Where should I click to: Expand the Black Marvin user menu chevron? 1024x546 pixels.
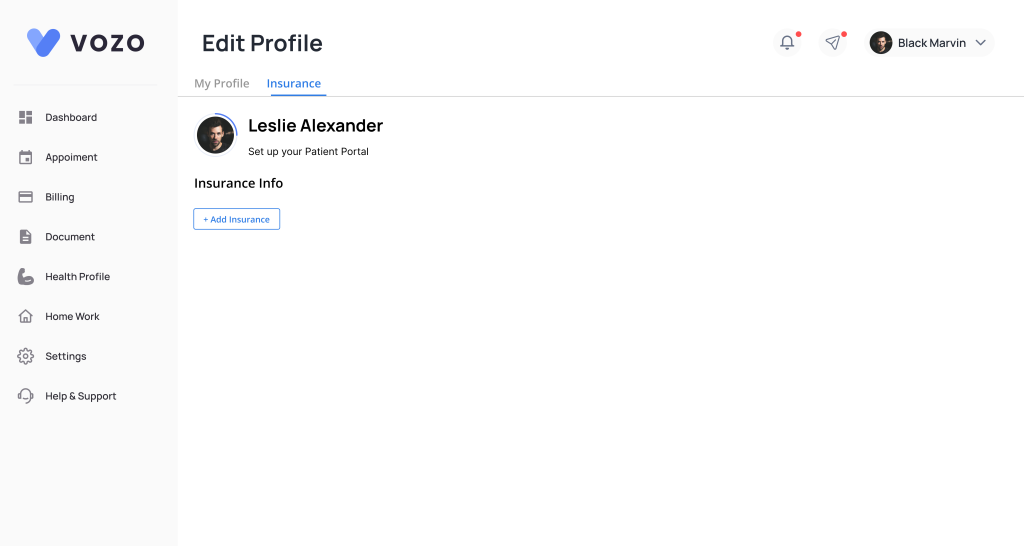pos(981,43)
